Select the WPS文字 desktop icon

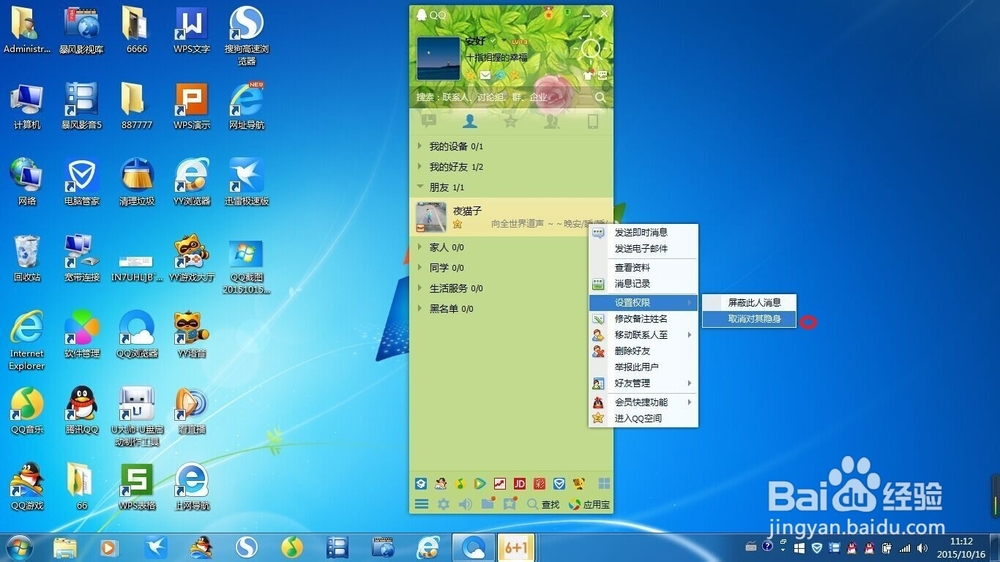point(191,30)
